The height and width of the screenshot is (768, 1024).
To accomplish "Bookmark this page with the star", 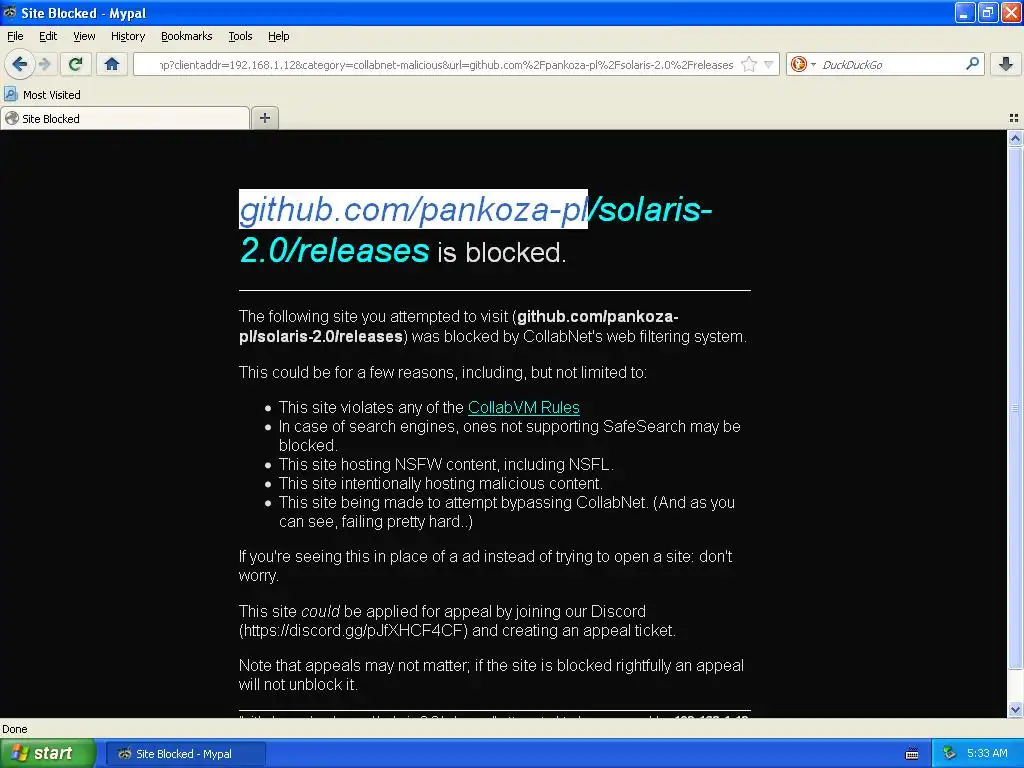I will coord(749,65).
